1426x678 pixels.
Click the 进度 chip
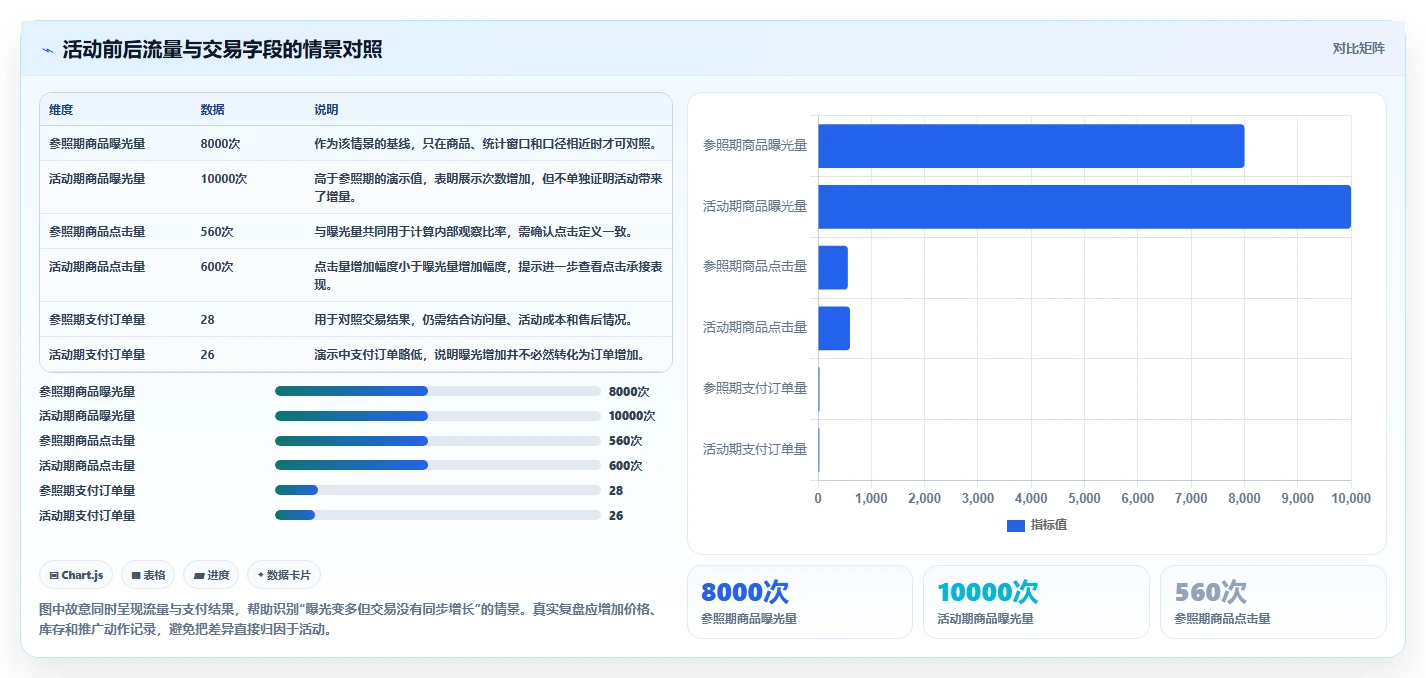click(211, 575)
